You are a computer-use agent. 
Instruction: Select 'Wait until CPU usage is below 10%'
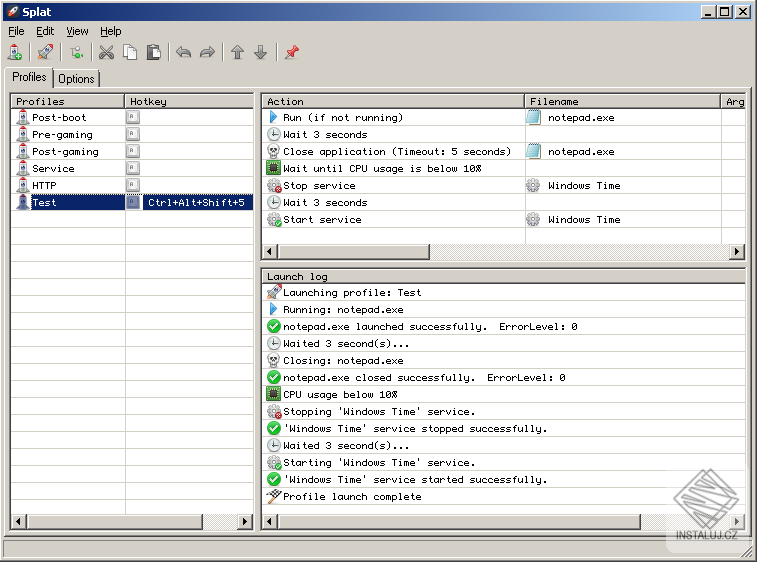click(382, 169)
